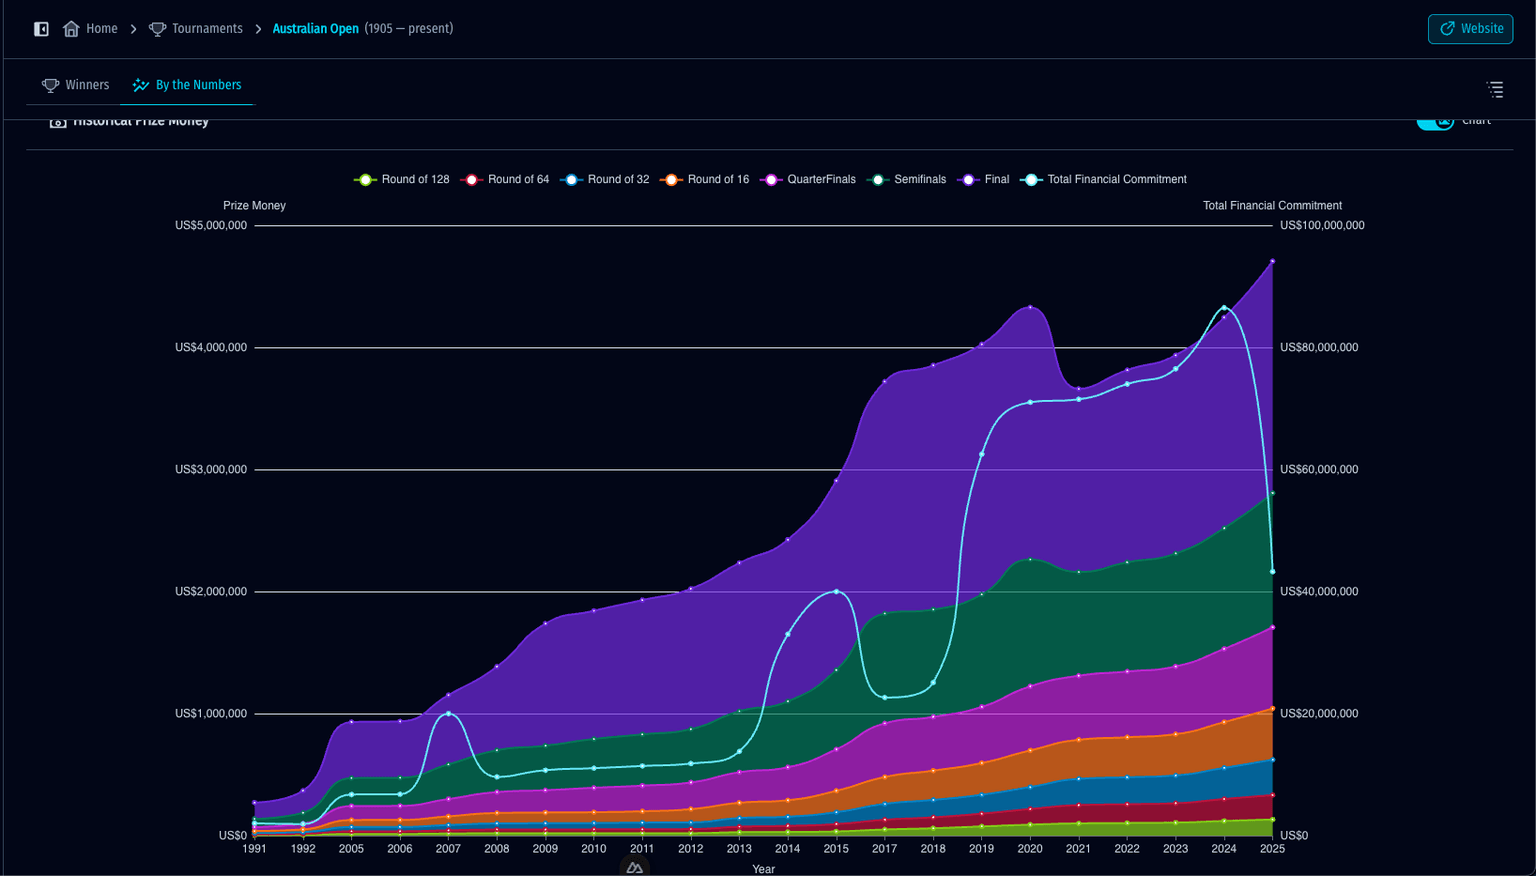Screen dimensions: 1536x876
Task: Hide the Round of 64 series
Action: (505, 180)
